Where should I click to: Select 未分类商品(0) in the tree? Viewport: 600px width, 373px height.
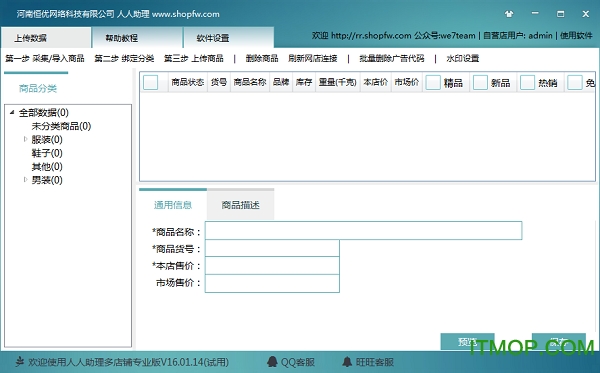click(x=61, y=126)
